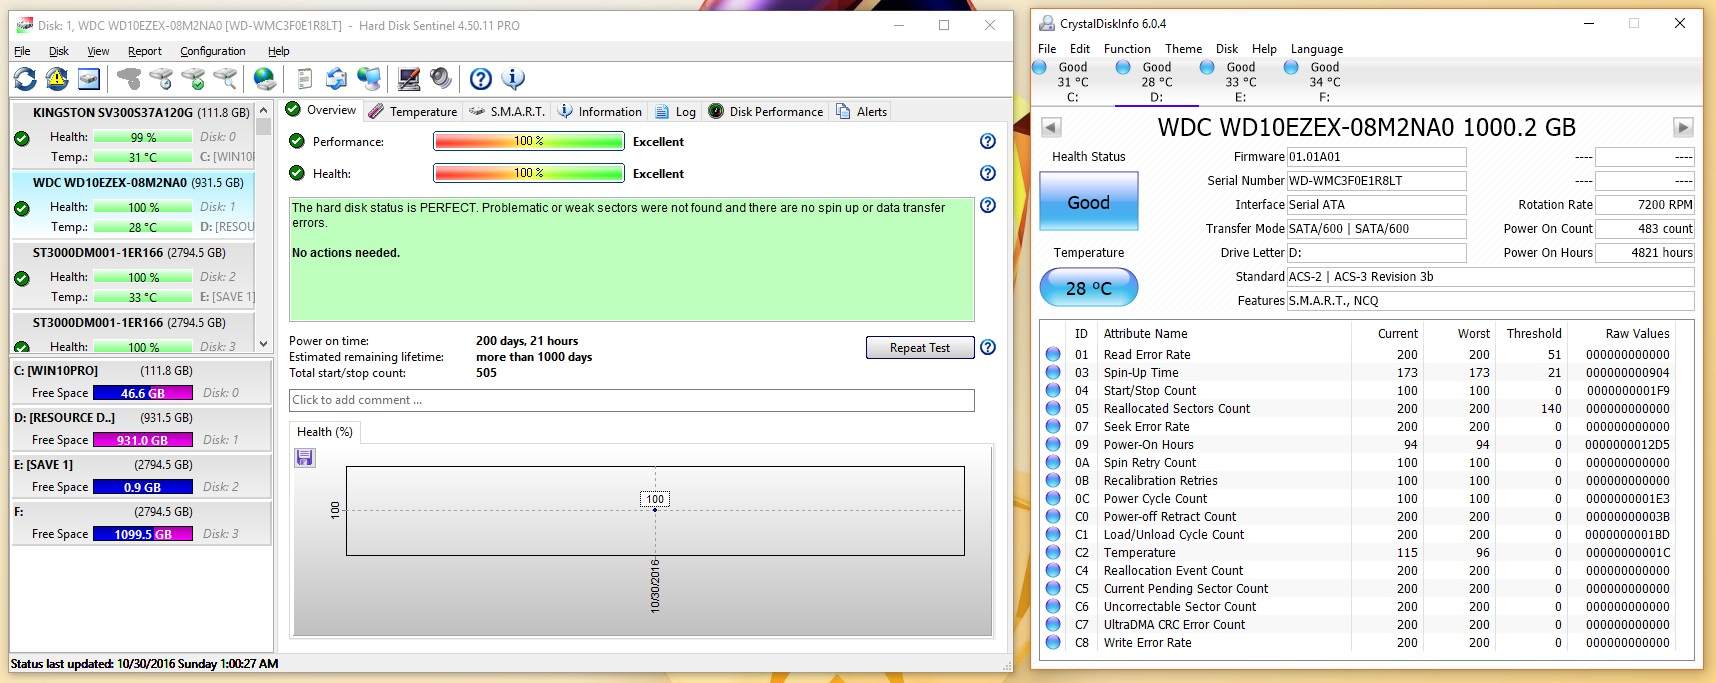Click the globe and monitor network icon
This screenshot has height=683, width=1716.
pos(369,78)
